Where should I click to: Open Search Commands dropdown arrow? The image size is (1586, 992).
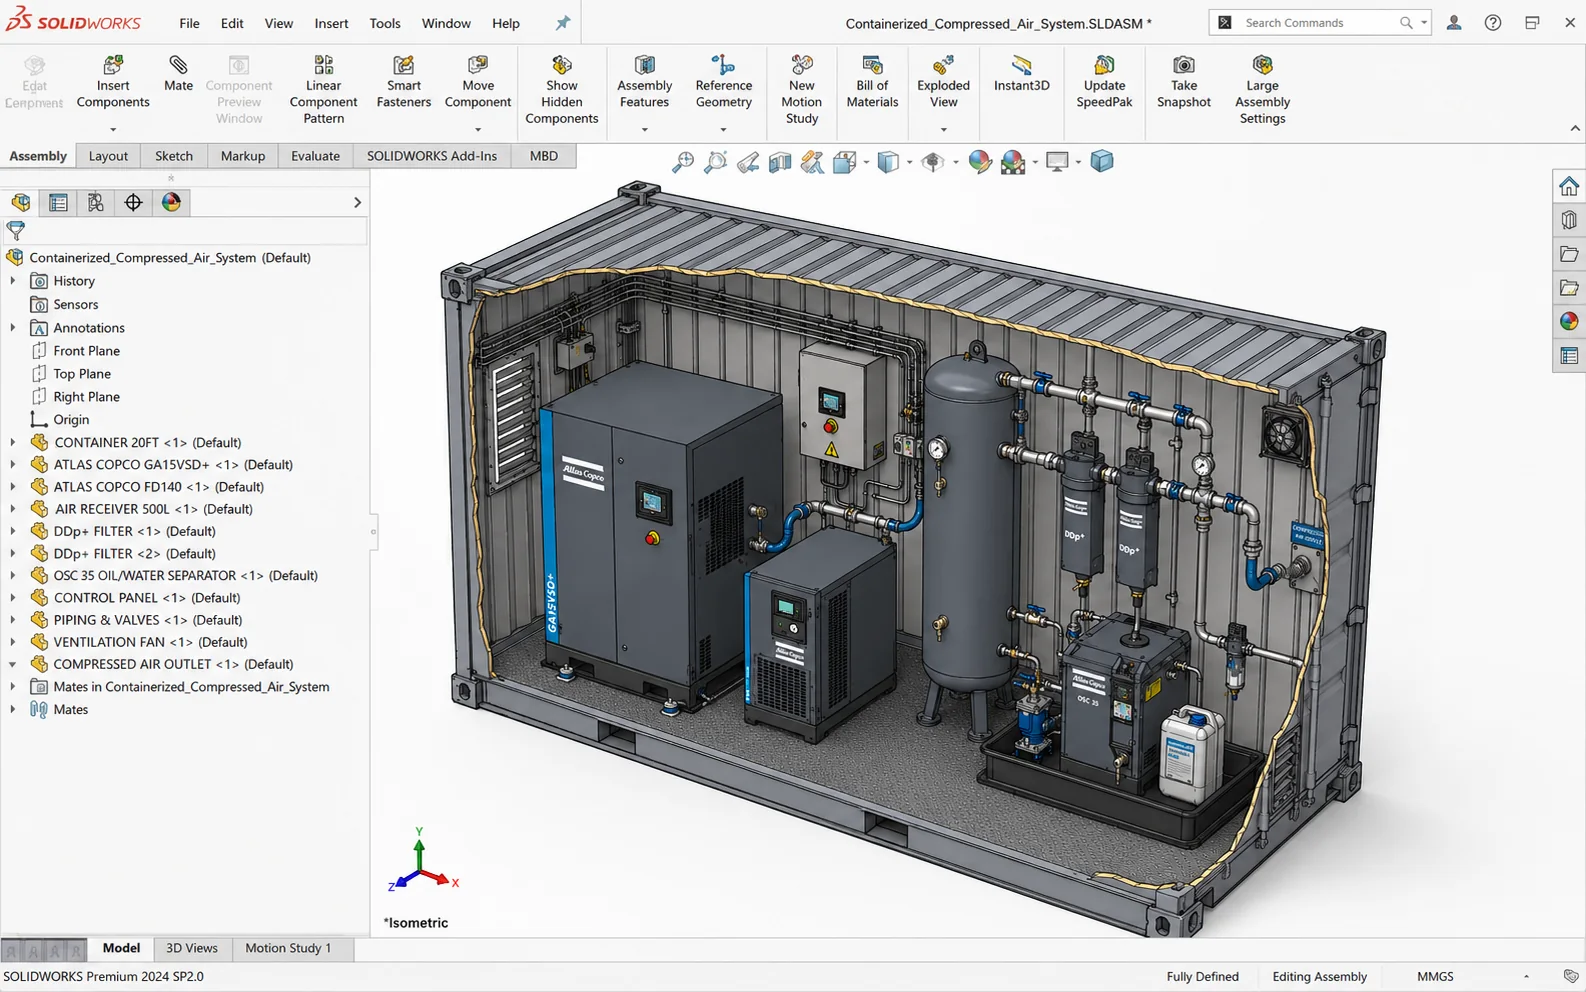point(1424,22)
